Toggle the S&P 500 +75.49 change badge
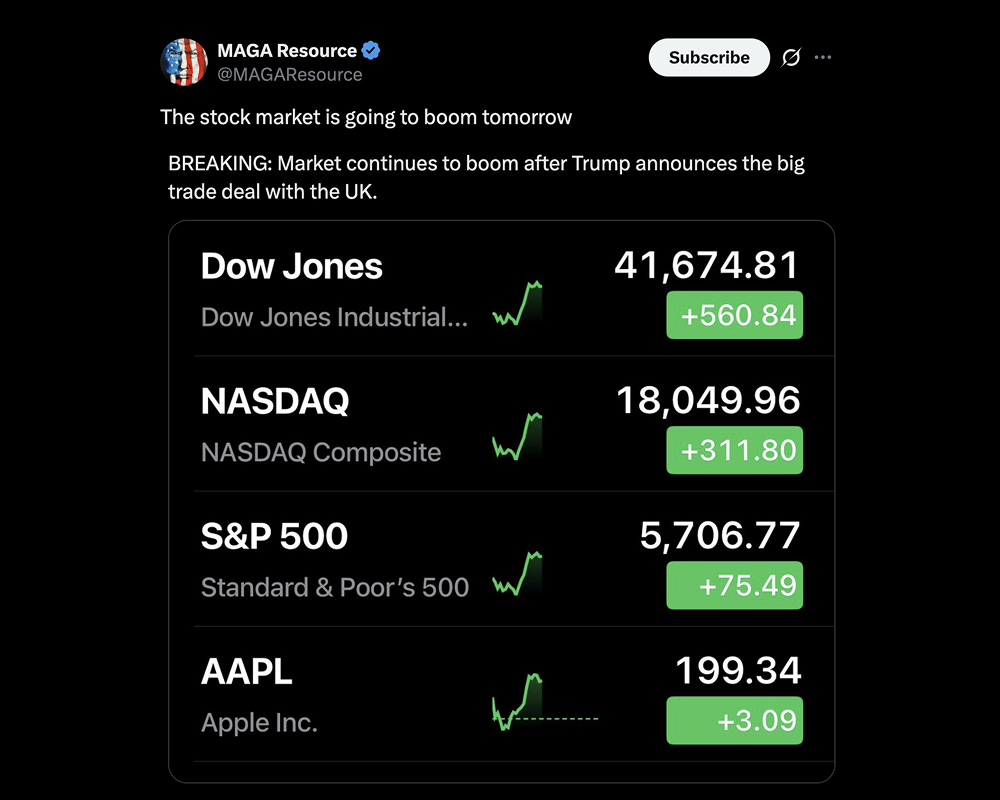 coord(735,586)
